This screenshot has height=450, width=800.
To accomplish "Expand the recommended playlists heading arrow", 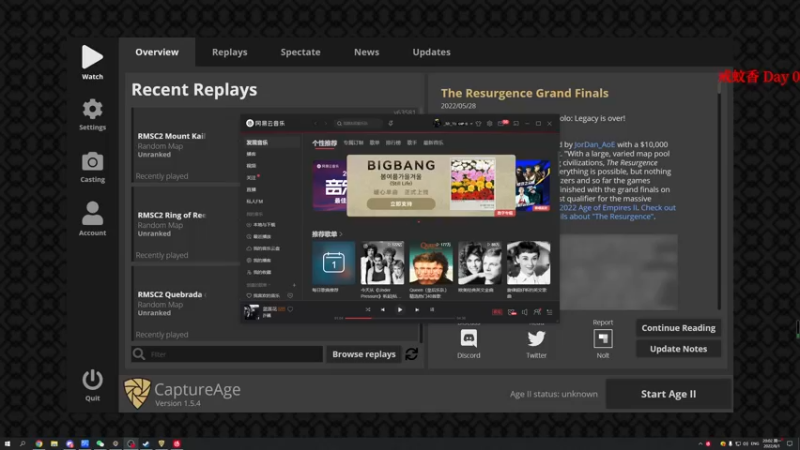I will coord(341,234).
